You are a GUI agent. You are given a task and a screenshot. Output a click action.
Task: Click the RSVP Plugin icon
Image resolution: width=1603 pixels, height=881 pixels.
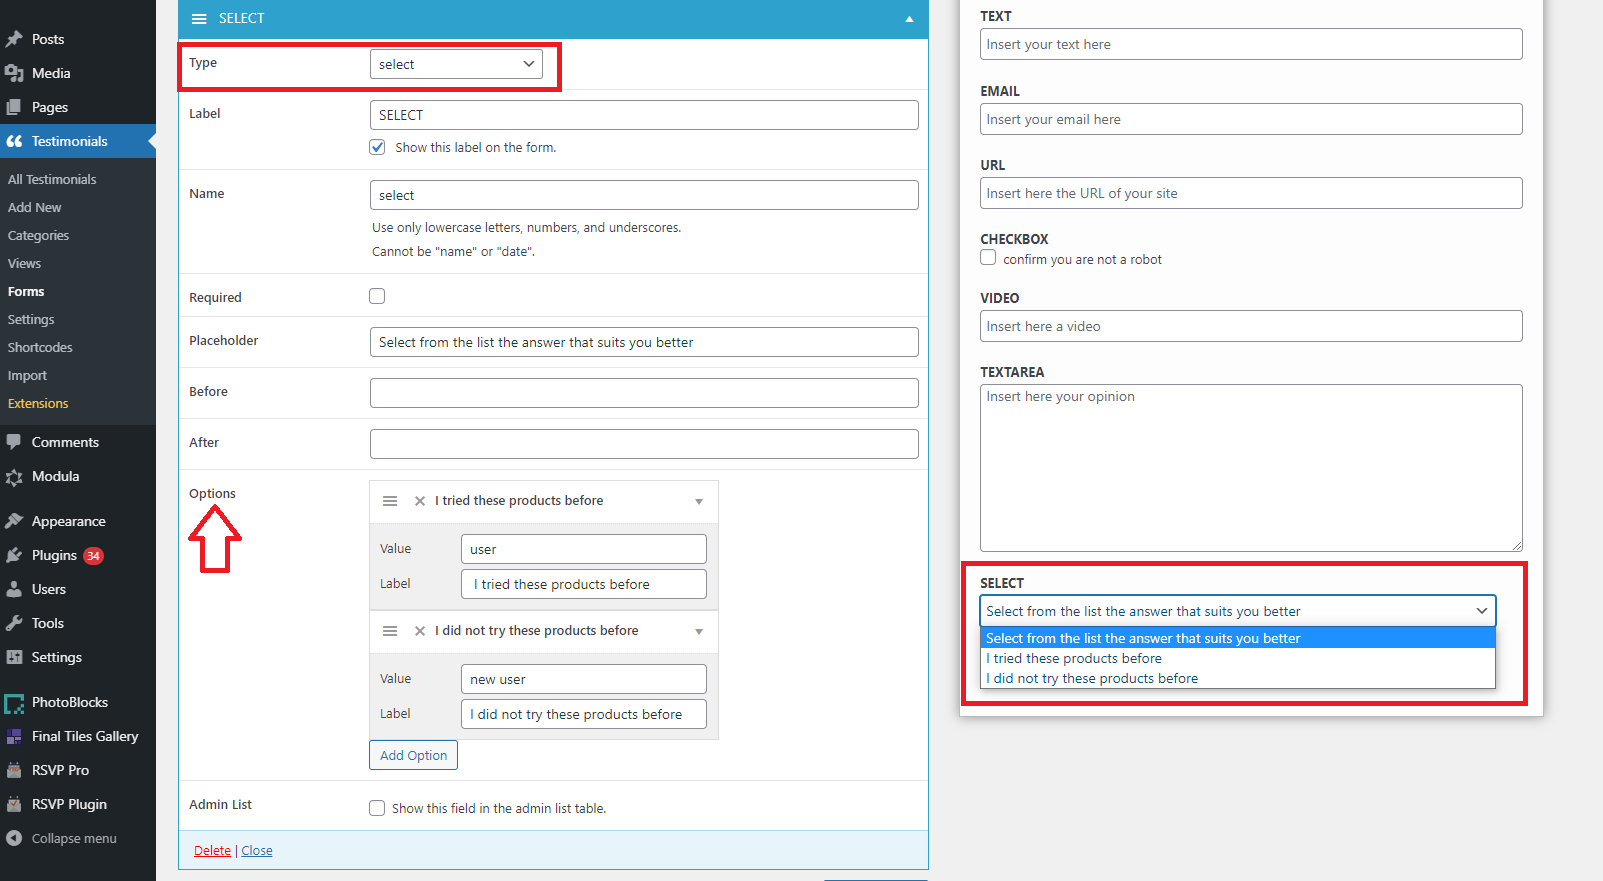14,804
